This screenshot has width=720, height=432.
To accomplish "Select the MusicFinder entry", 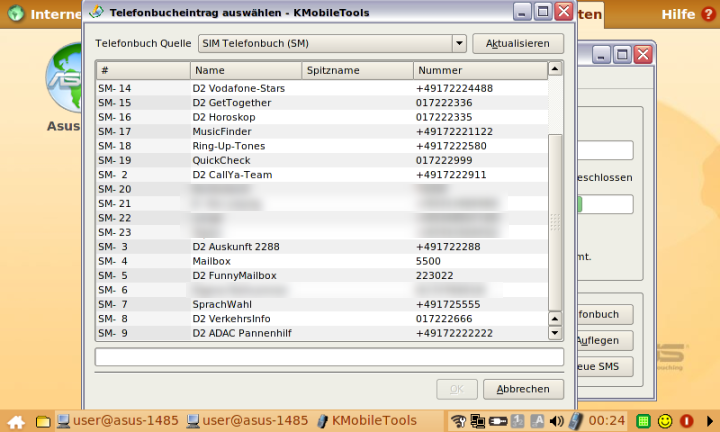I will [322, 131].
